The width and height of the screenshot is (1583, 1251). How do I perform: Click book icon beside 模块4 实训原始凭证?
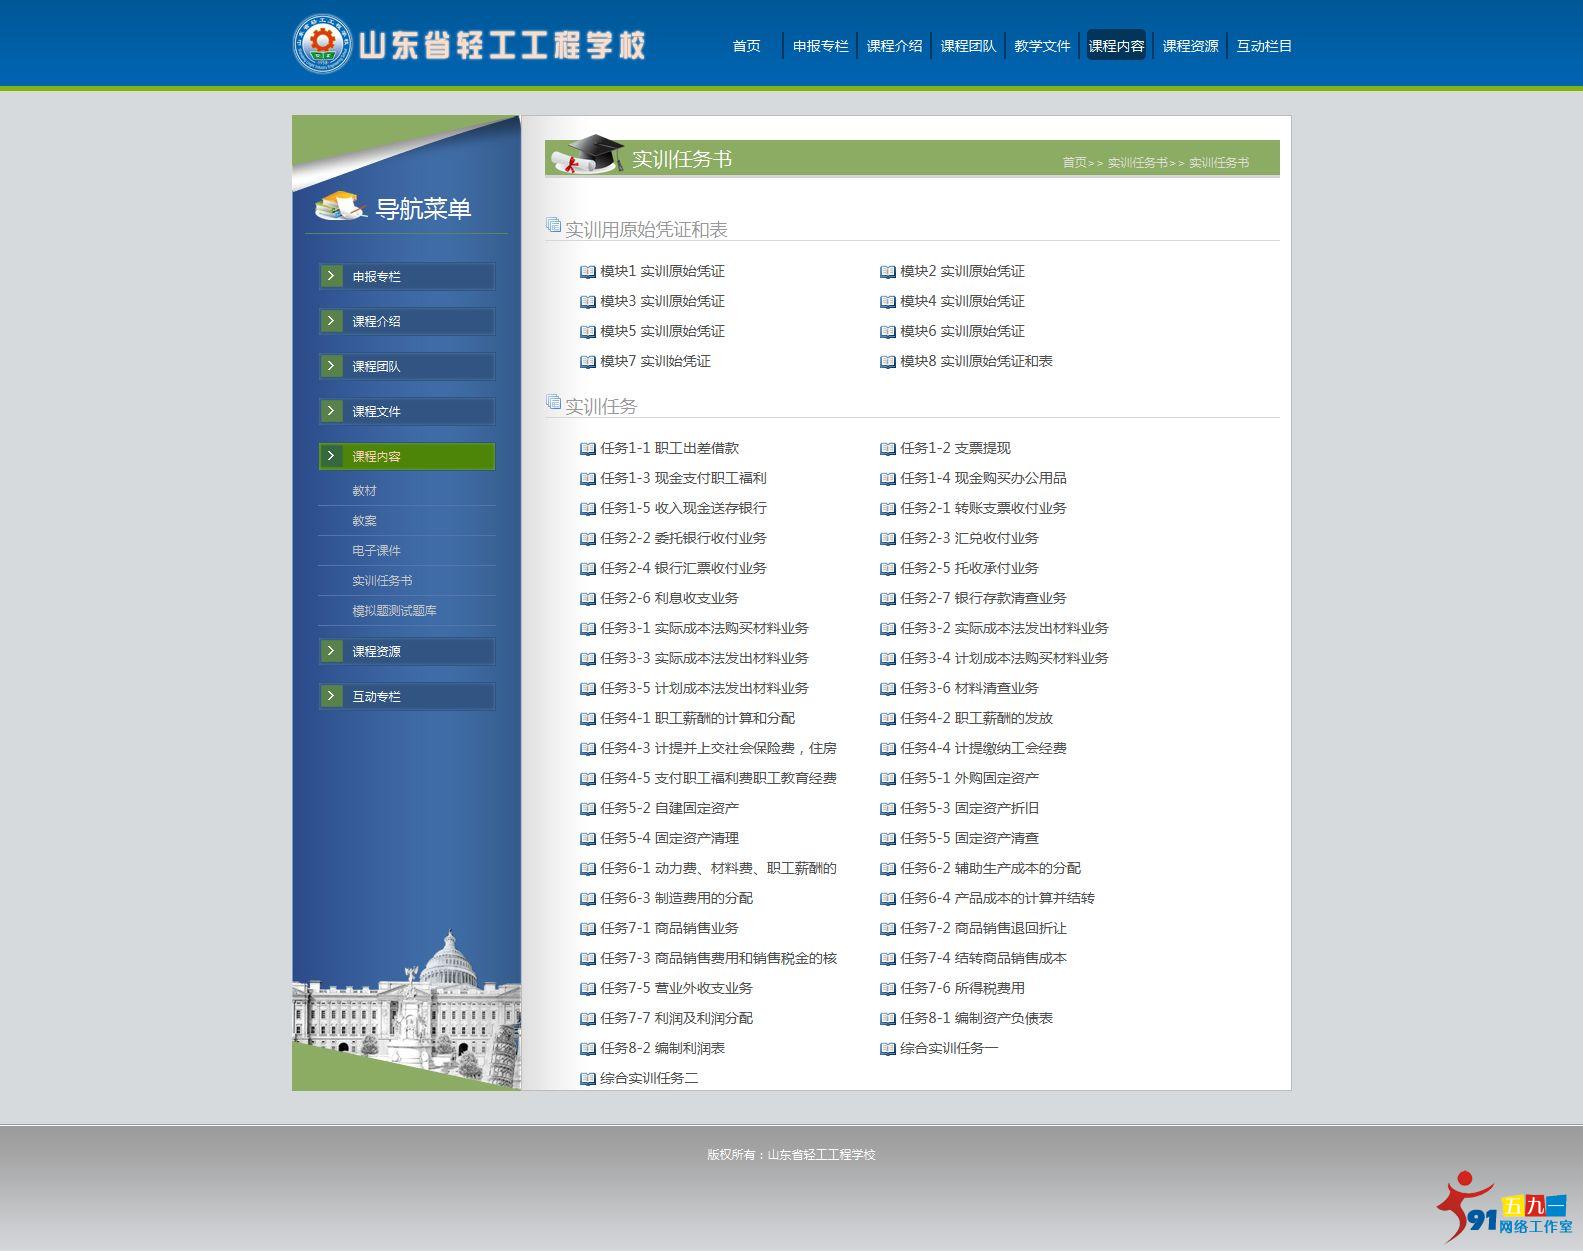[888, 302]
